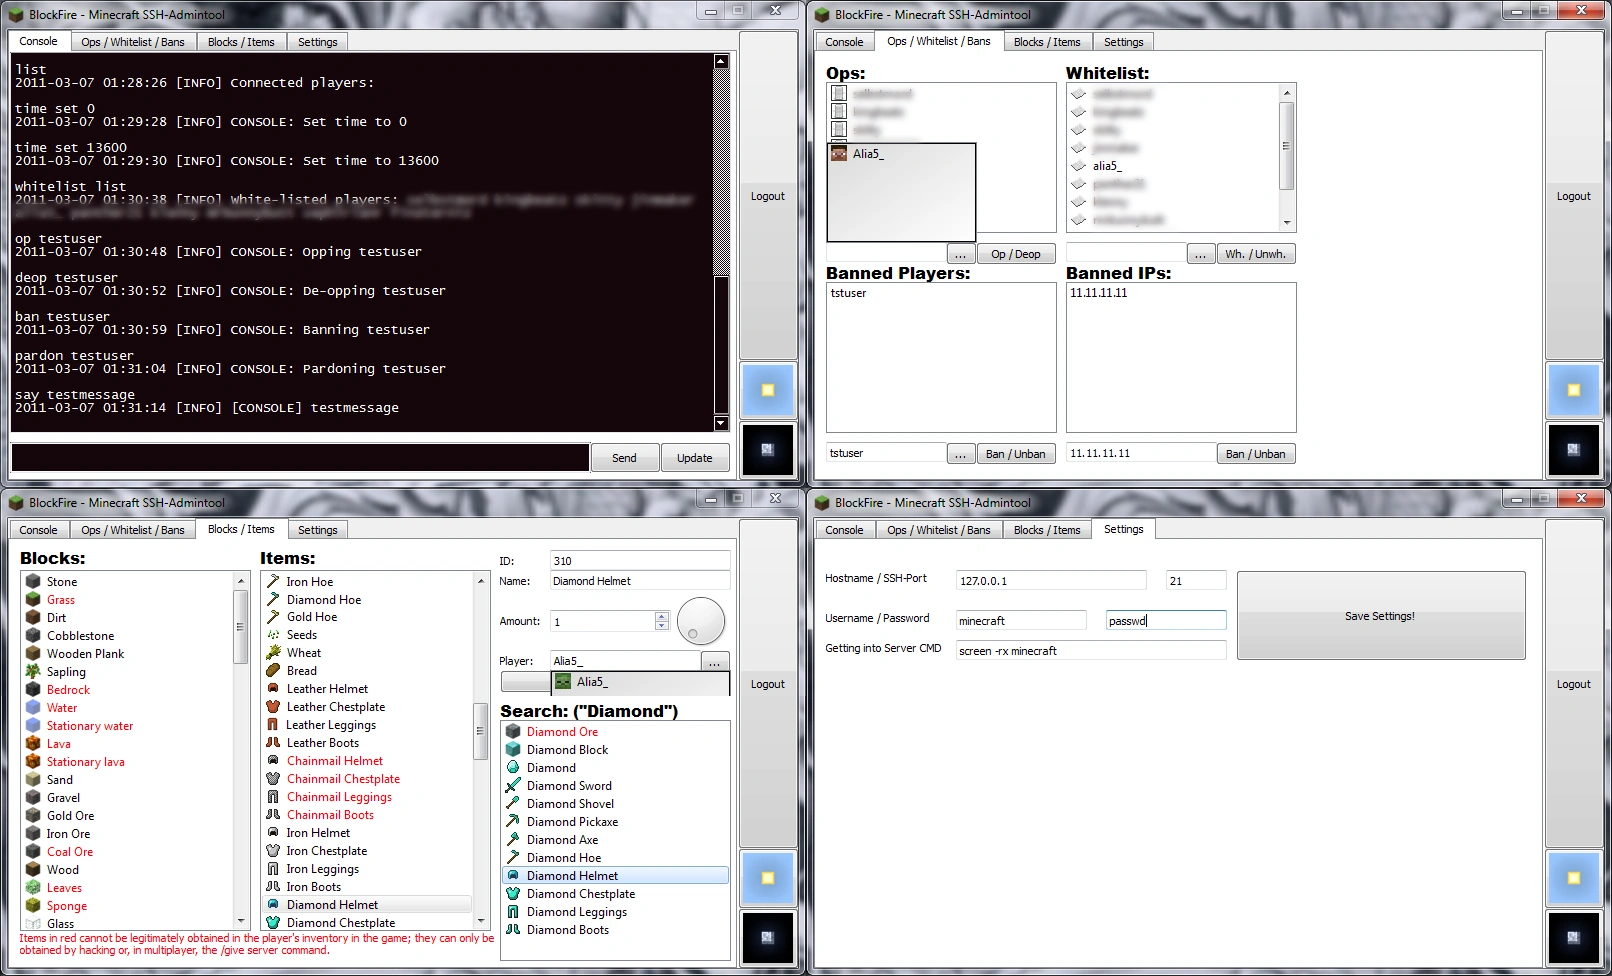
Task: Click Ban / Unban button next to tstuser
Action: 1015,454
